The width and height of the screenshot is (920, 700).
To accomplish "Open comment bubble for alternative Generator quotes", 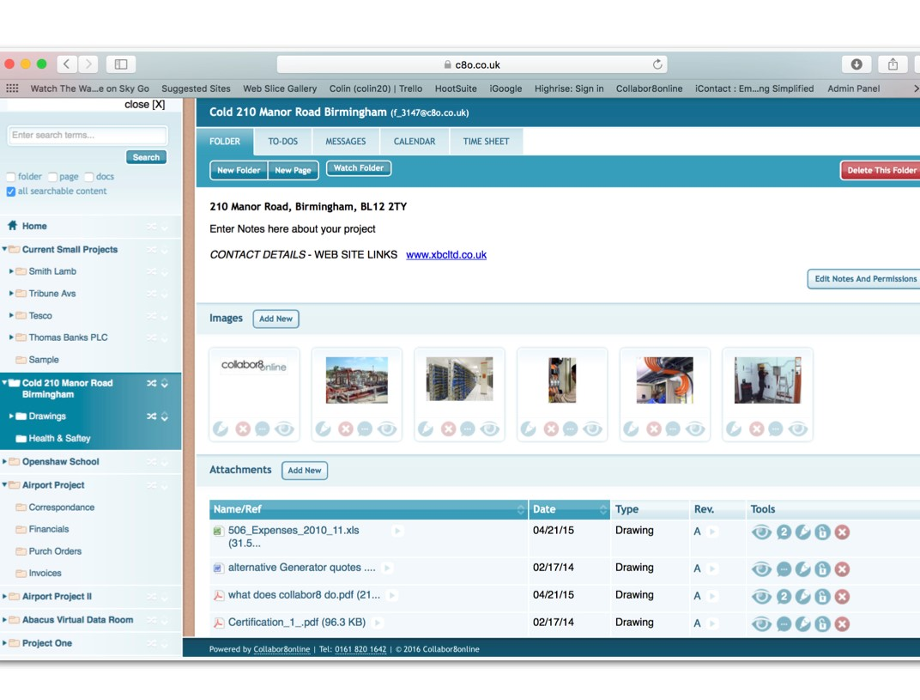I will click(783, 569).
